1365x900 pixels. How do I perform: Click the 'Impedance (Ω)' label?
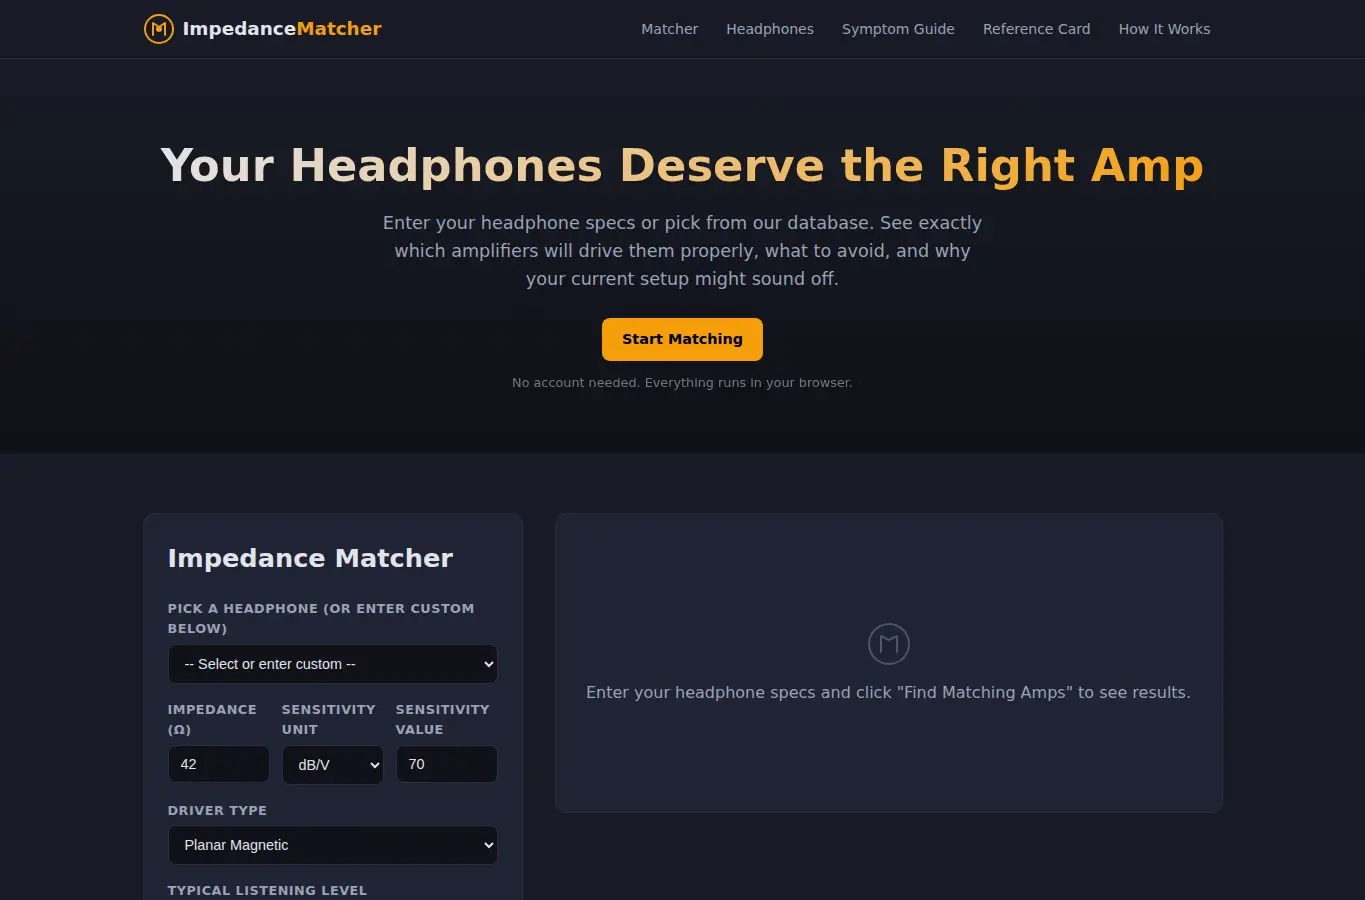coord(212,719)
